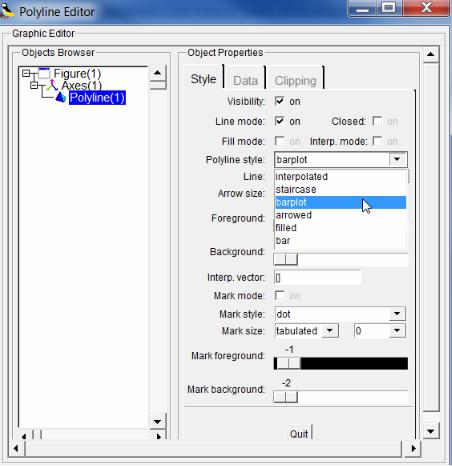This screenshot has width=452, height=466.
Task: Click Objects Browser scroll left arrow
Action: 24,436
